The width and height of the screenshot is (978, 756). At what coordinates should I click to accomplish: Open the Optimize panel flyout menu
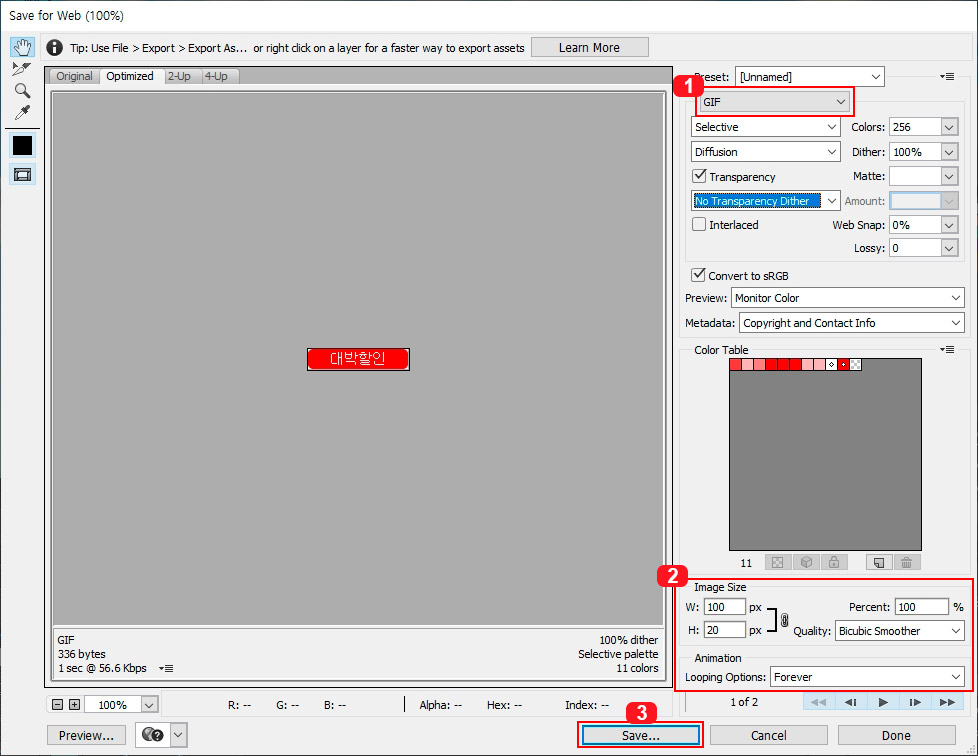[x=947, y=76]
